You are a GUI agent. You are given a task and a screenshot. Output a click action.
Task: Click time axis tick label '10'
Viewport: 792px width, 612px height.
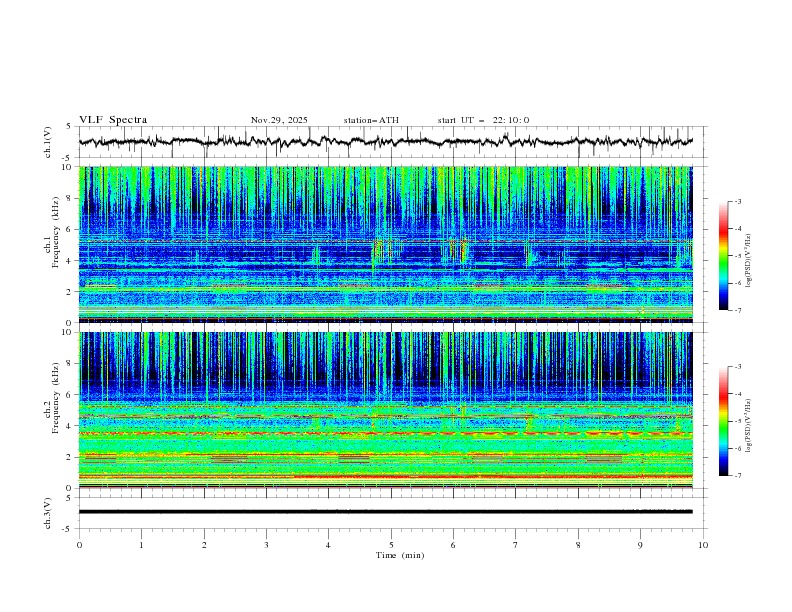tap(703, 545)
